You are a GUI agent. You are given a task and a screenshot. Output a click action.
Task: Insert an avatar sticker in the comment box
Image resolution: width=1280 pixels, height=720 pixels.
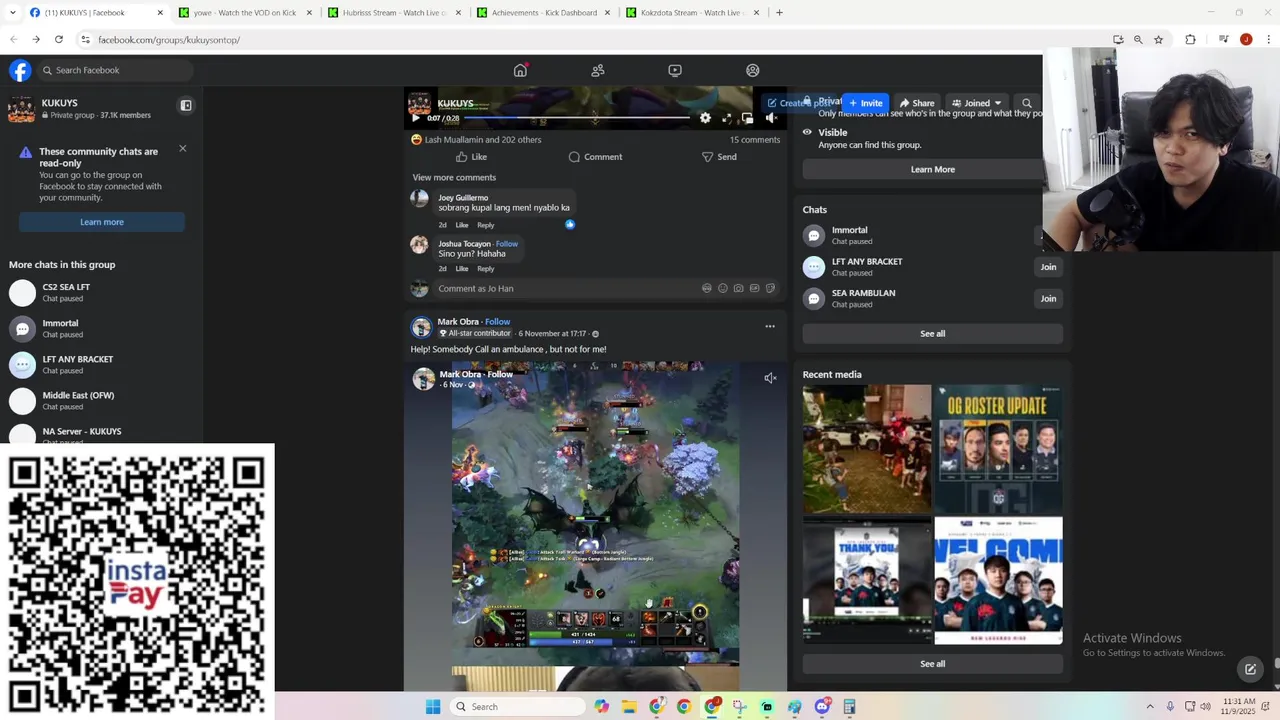(x=707, y=288)
